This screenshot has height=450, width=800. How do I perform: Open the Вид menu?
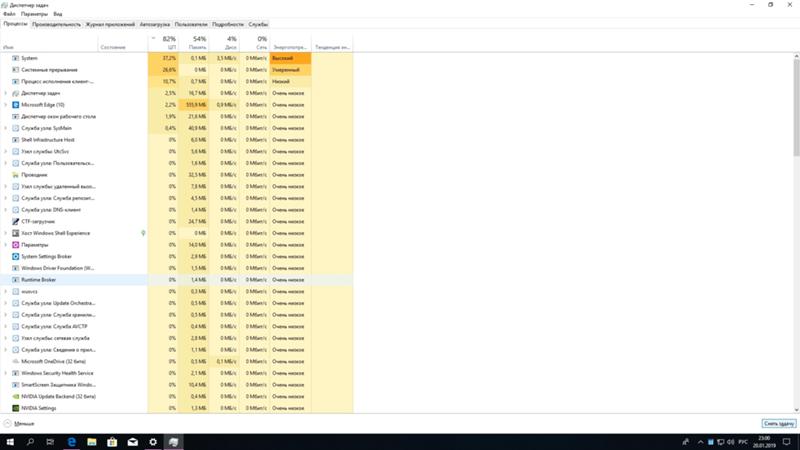[58, 14]
